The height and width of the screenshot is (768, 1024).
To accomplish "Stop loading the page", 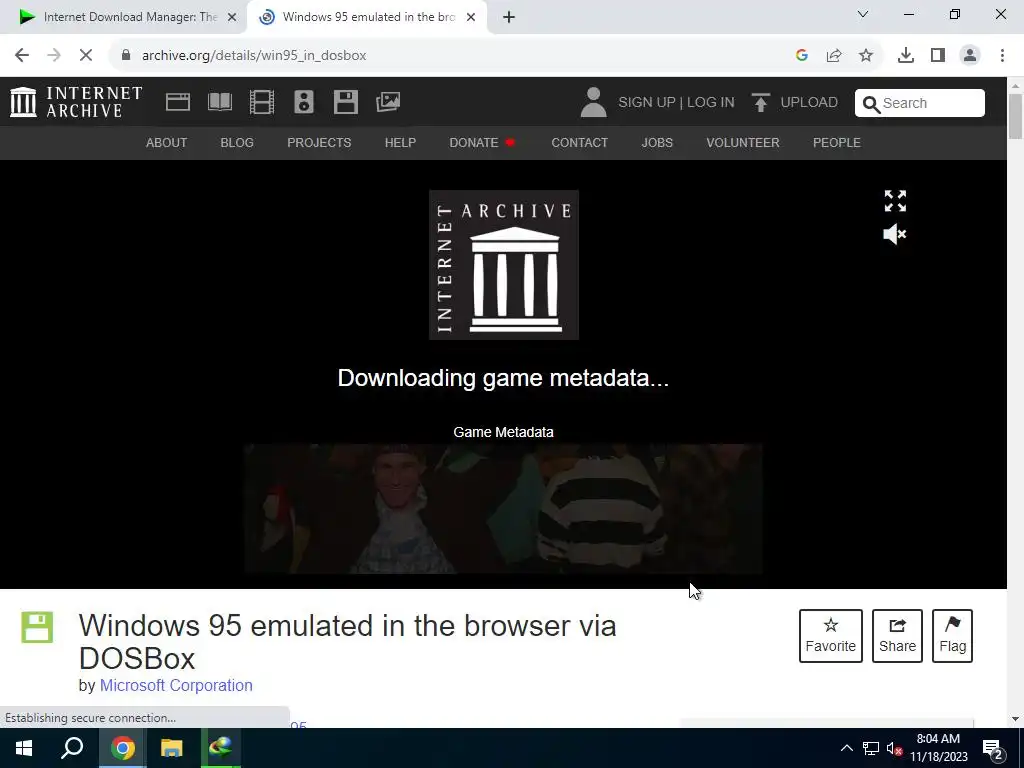I will point(86,55).
